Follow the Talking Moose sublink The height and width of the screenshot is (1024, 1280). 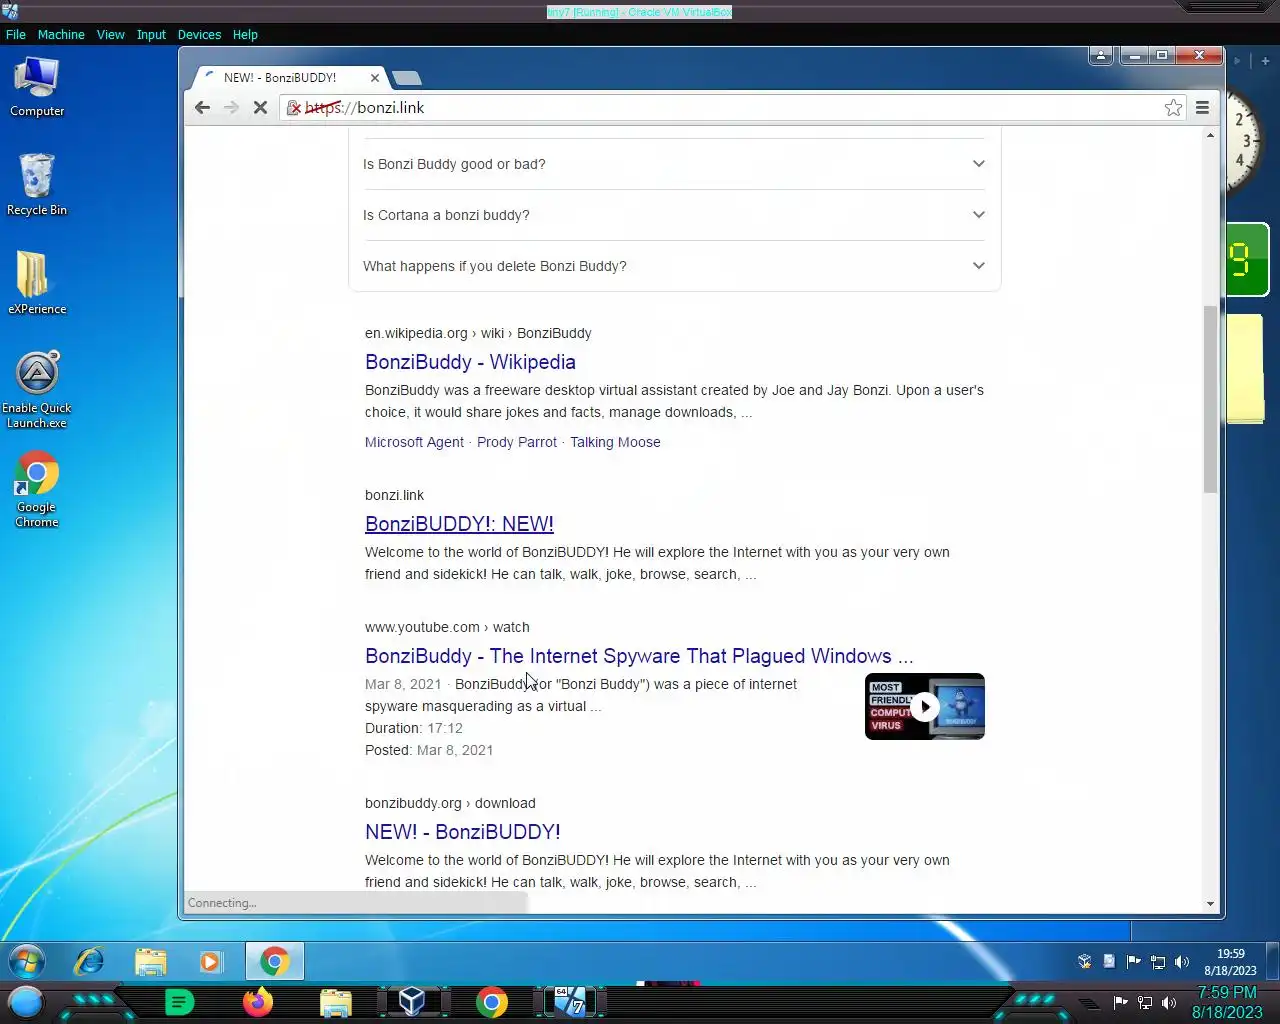coord(615,442)
